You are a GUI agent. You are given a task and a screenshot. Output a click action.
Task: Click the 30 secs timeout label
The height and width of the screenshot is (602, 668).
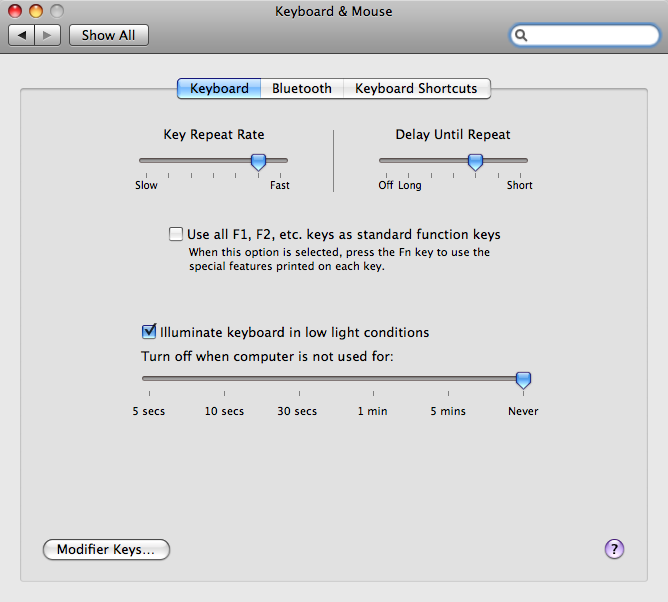(x=297, y=411)
